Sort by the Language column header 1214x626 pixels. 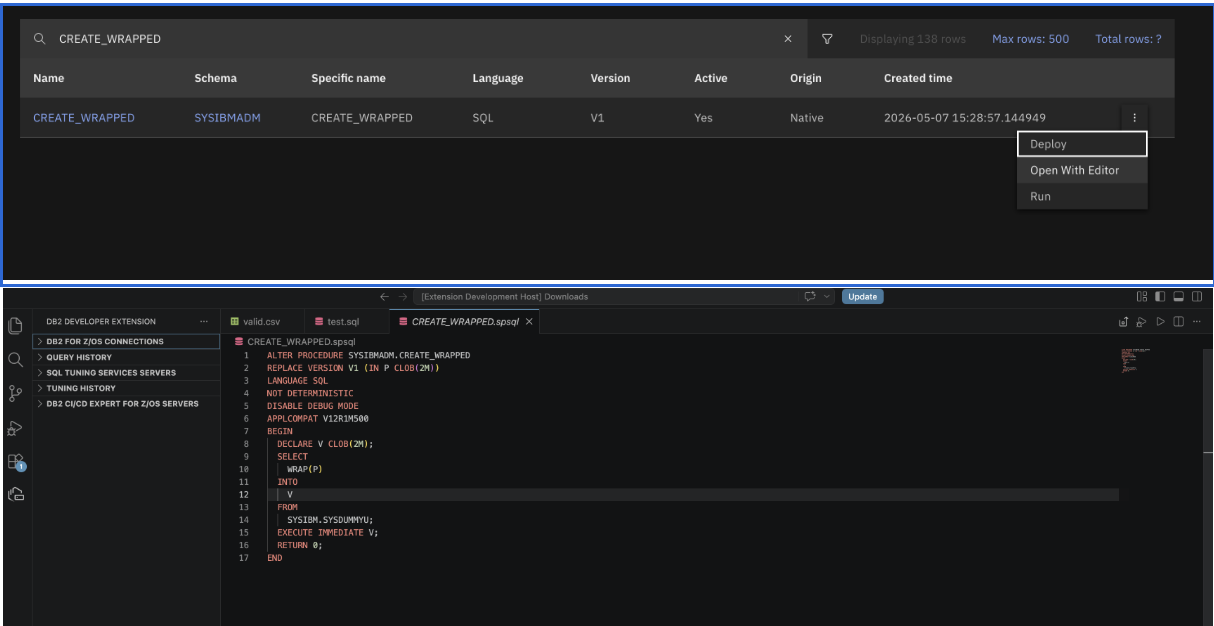click(498, 78)
